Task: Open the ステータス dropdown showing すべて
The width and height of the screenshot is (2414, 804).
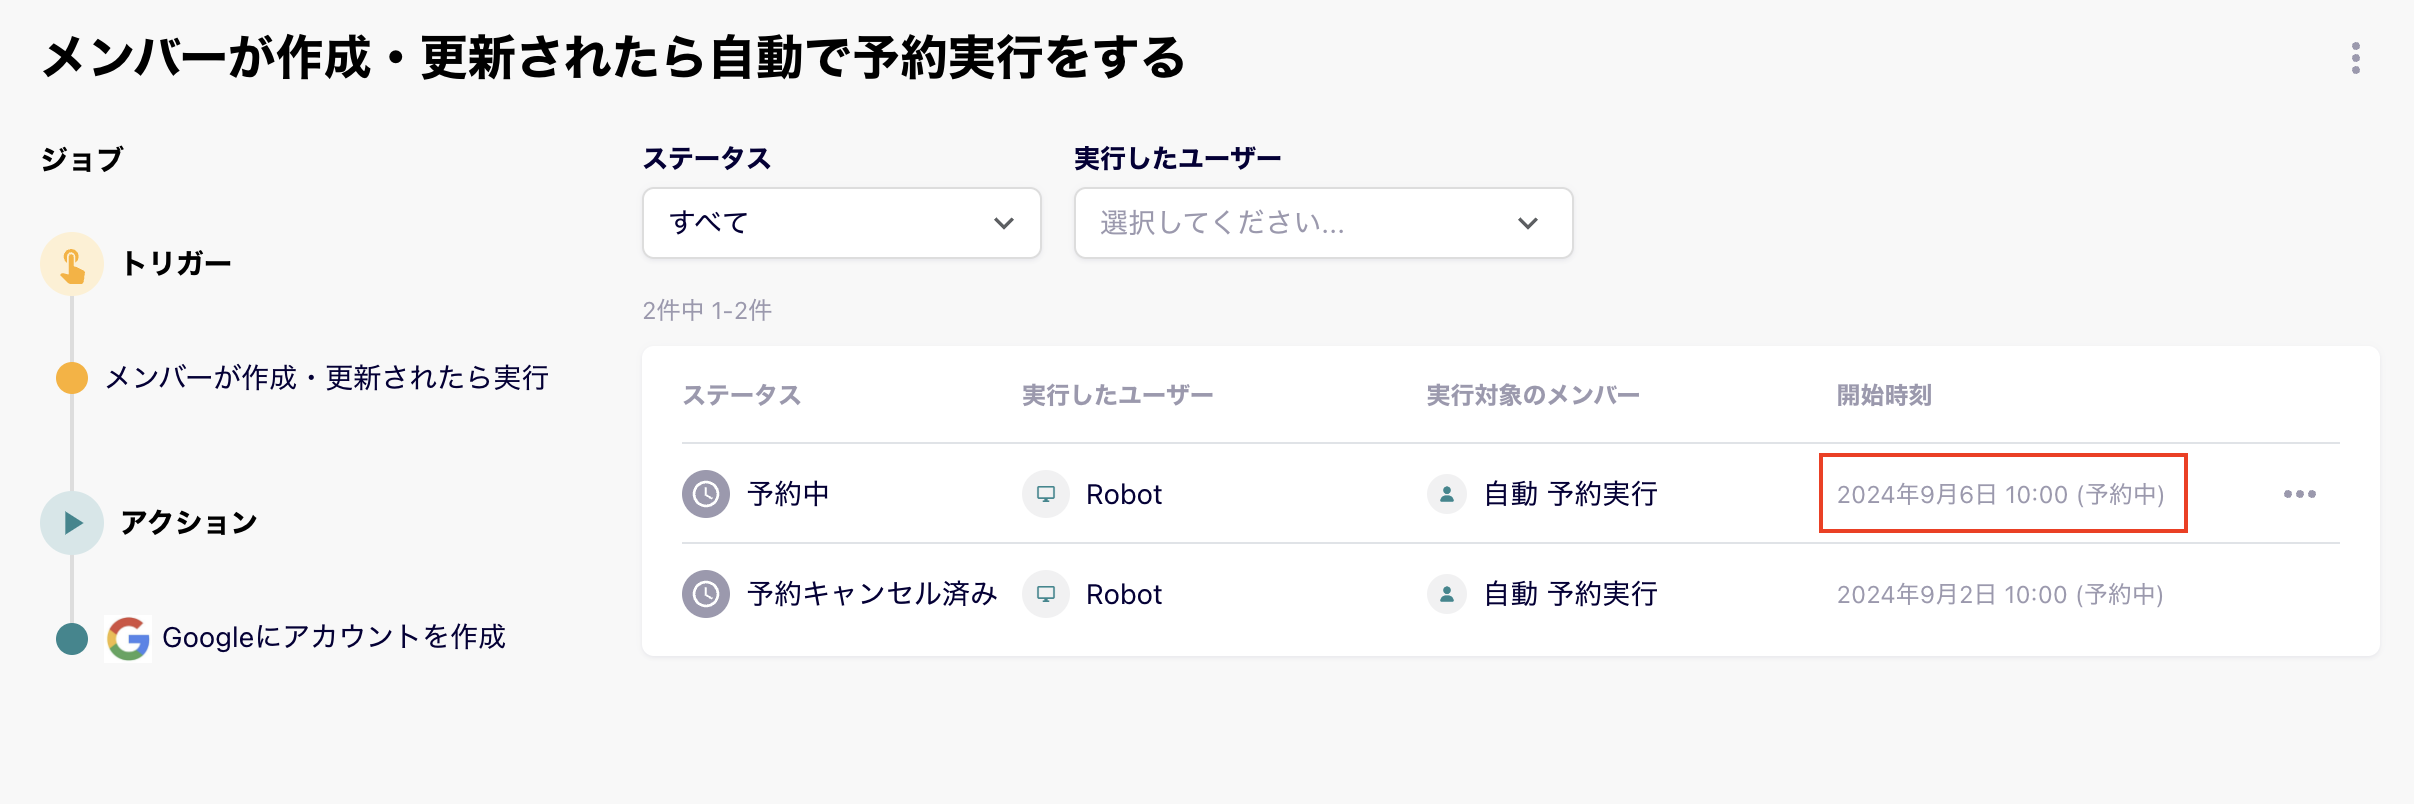Action: pos(841,223)
